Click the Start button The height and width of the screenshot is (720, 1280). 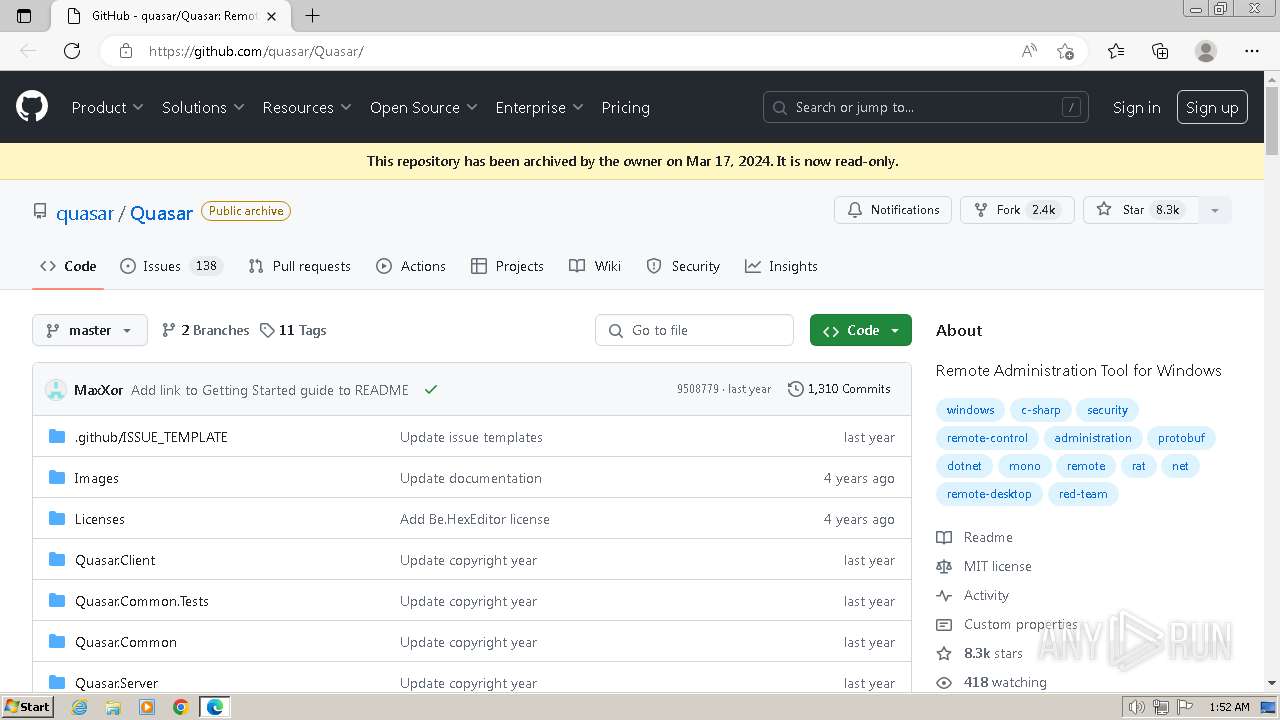click(27, 707)
